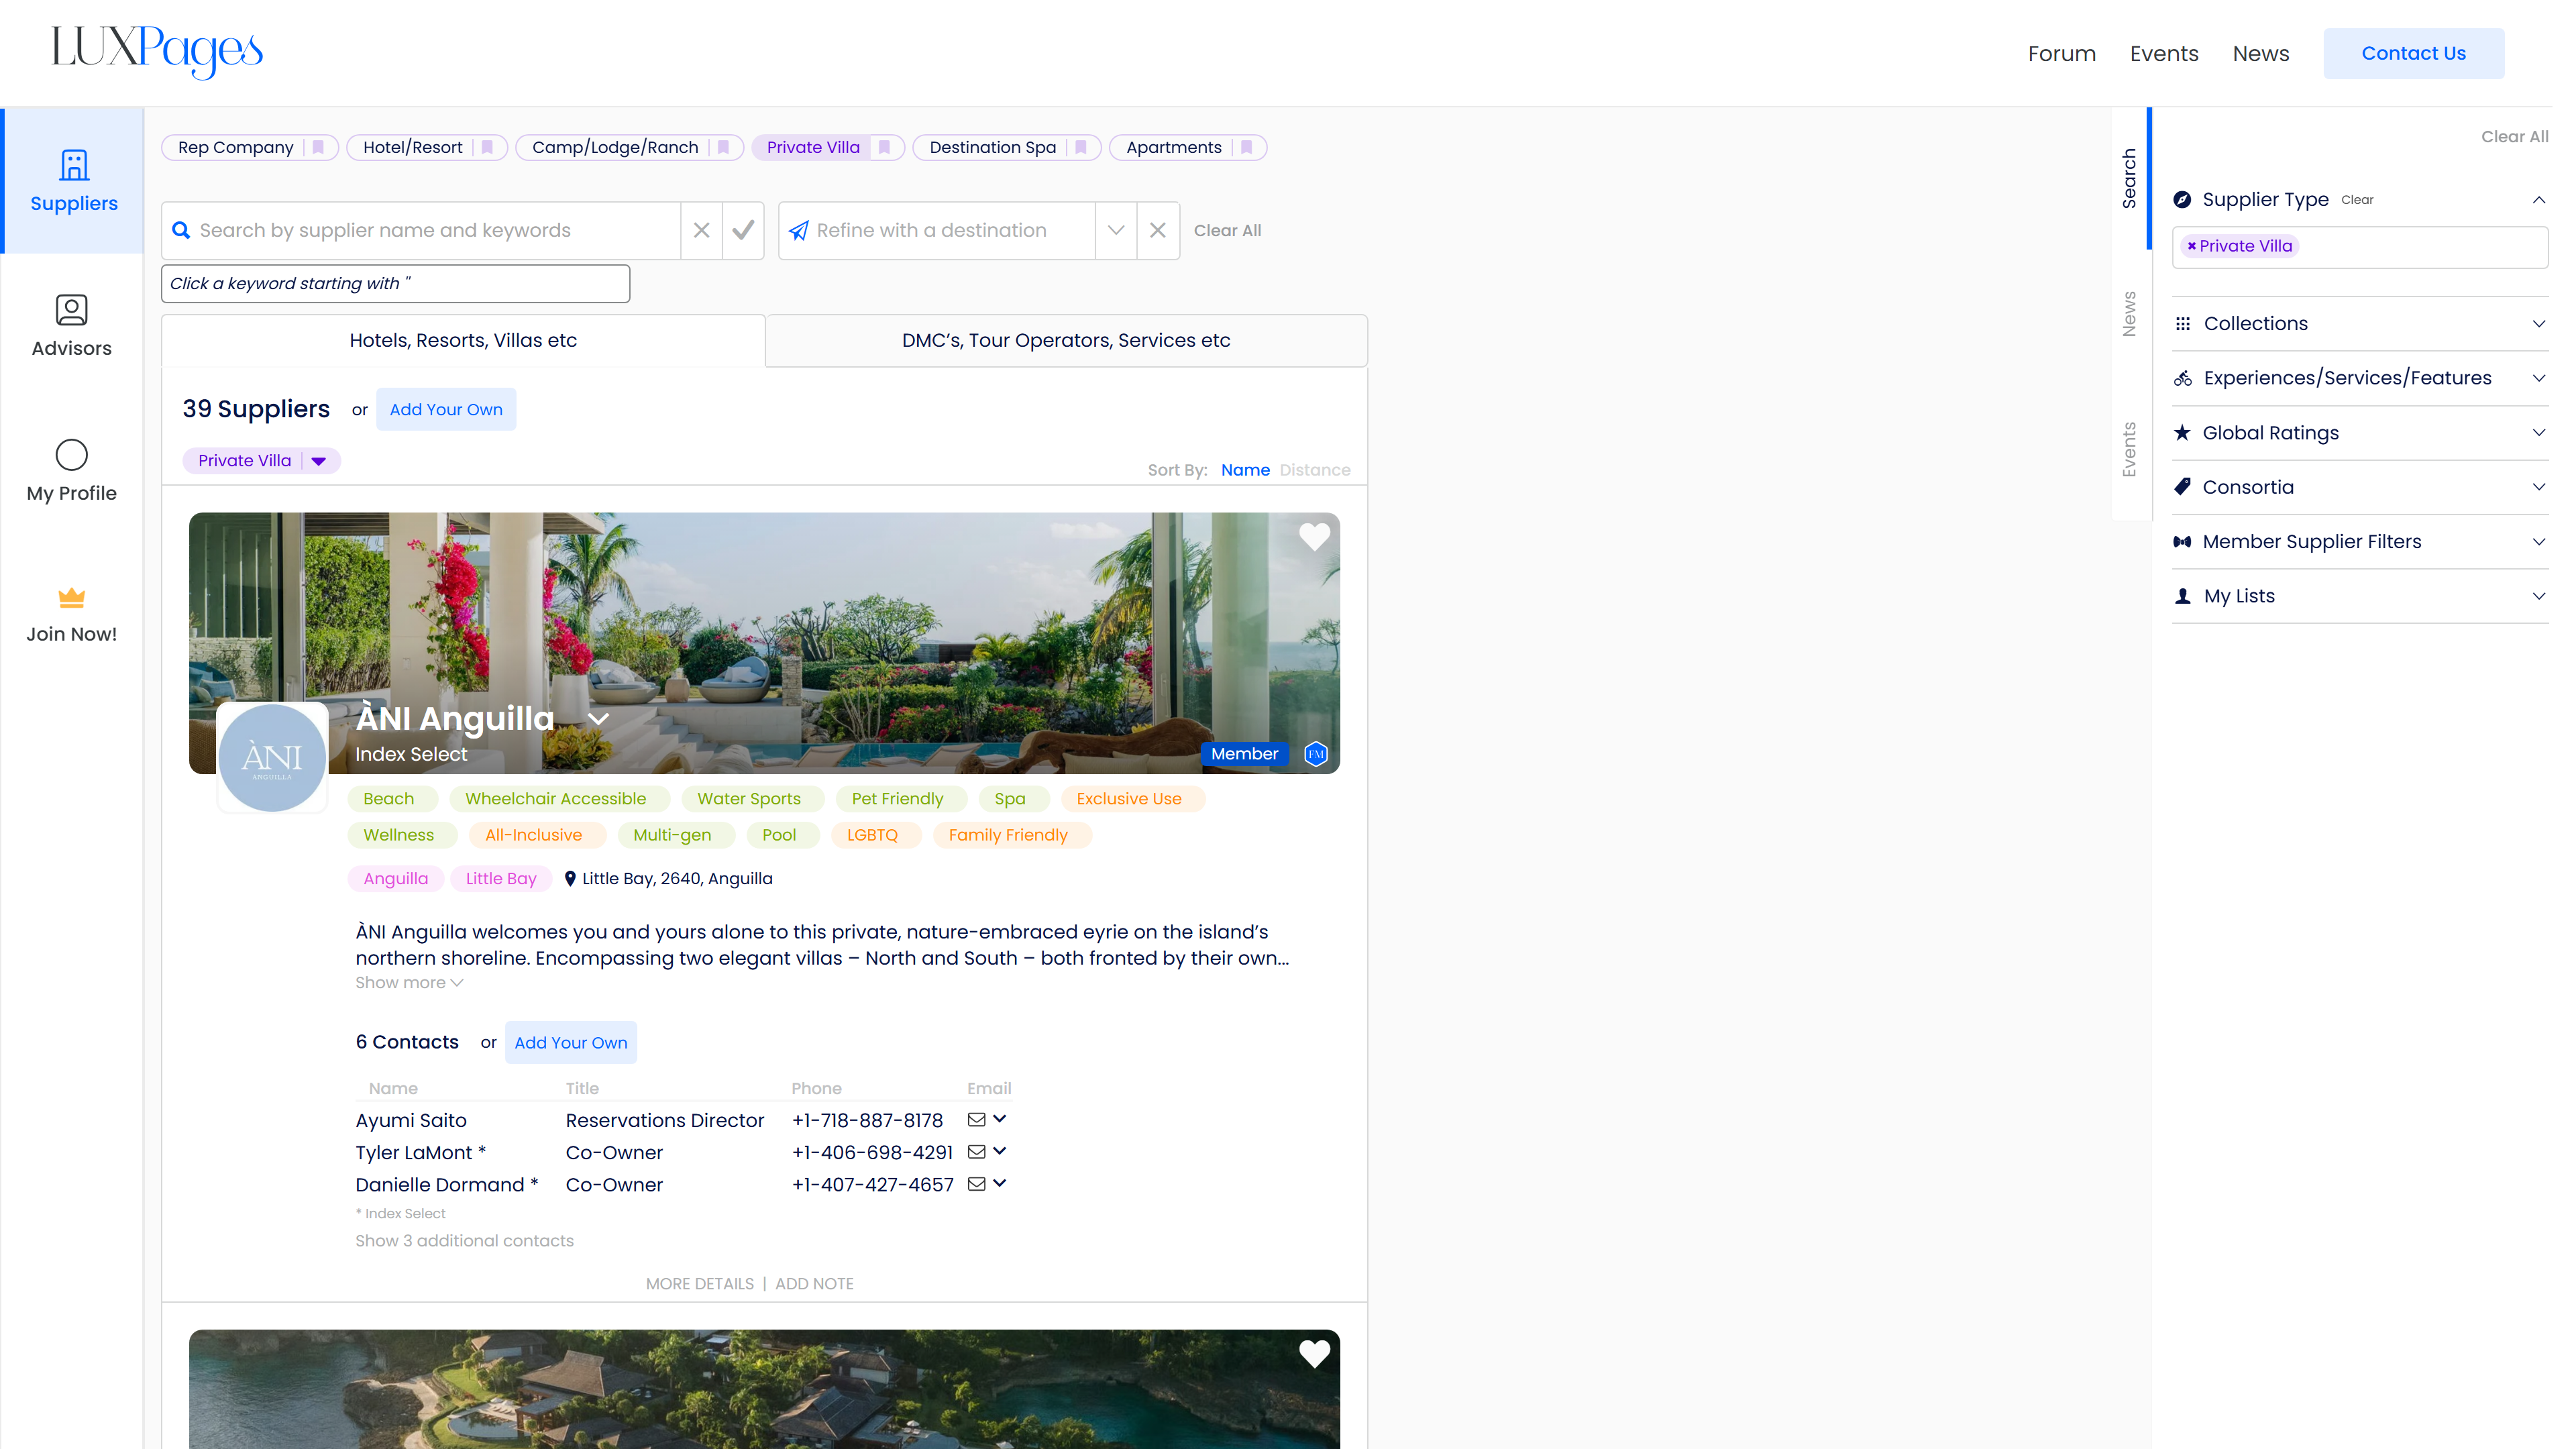Image resolution: width=2576 pixels, height=1449 pixels.
Task: Show more of the ÀNI Anguilla description
Action: click(409, 983)
